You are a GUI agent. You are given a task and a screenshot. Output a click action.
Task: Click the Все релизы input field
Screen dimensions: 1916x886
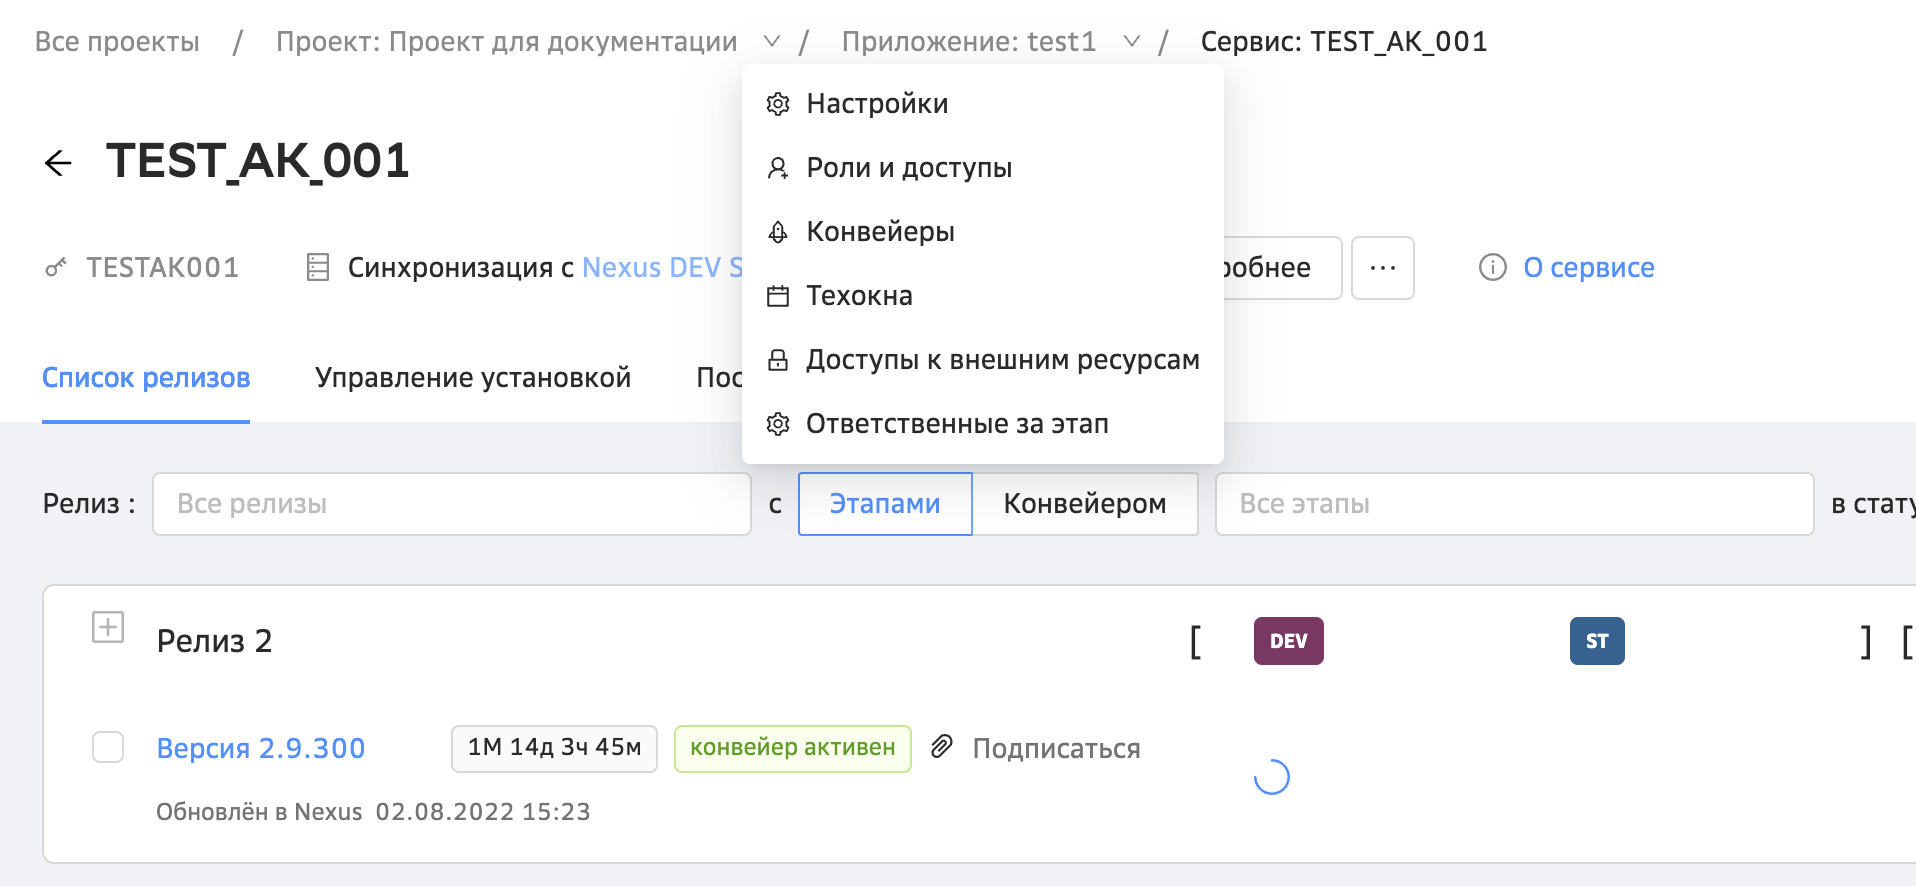[x=451, y=504]
